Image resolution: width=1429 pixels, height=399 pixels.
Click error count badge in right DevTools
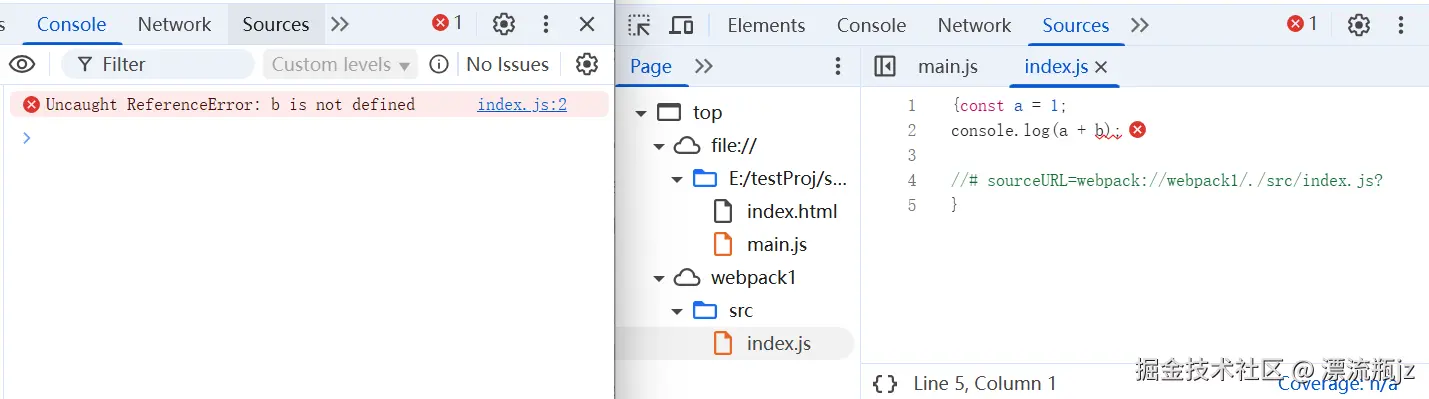click(1302, 24)
